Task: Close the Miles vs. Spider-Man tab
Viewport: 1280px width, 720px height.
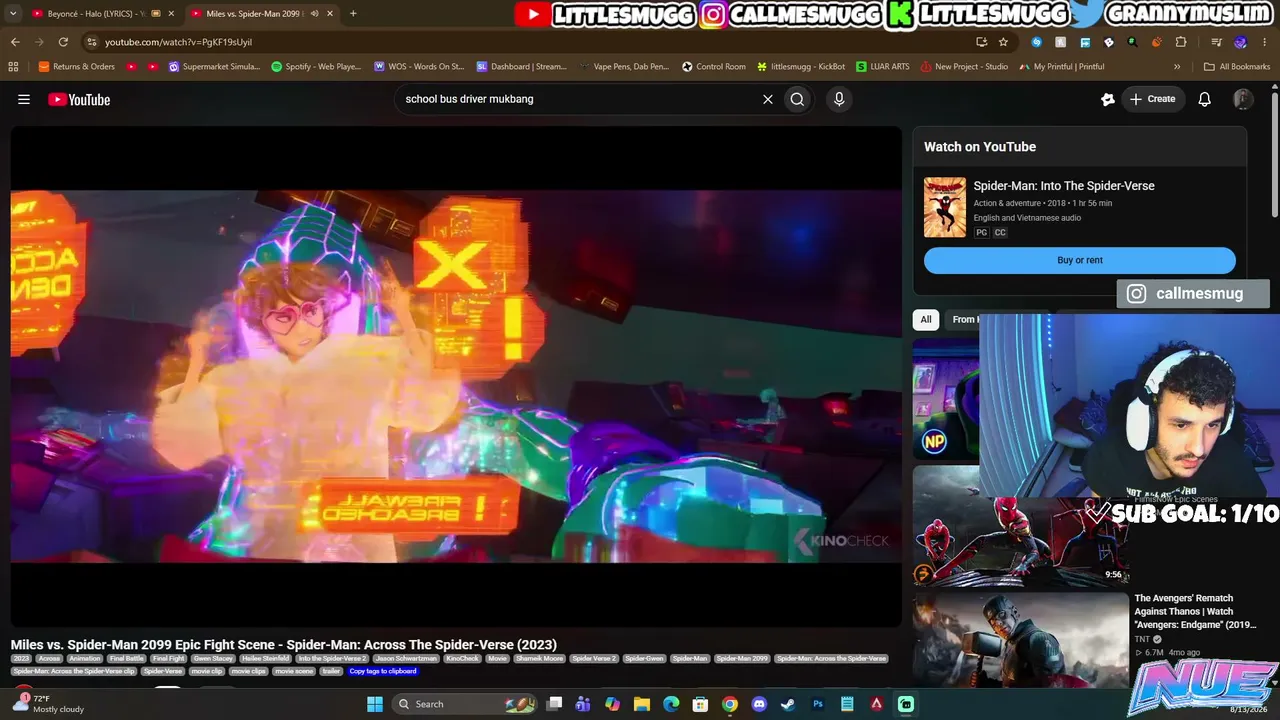Action: [329, 14]
